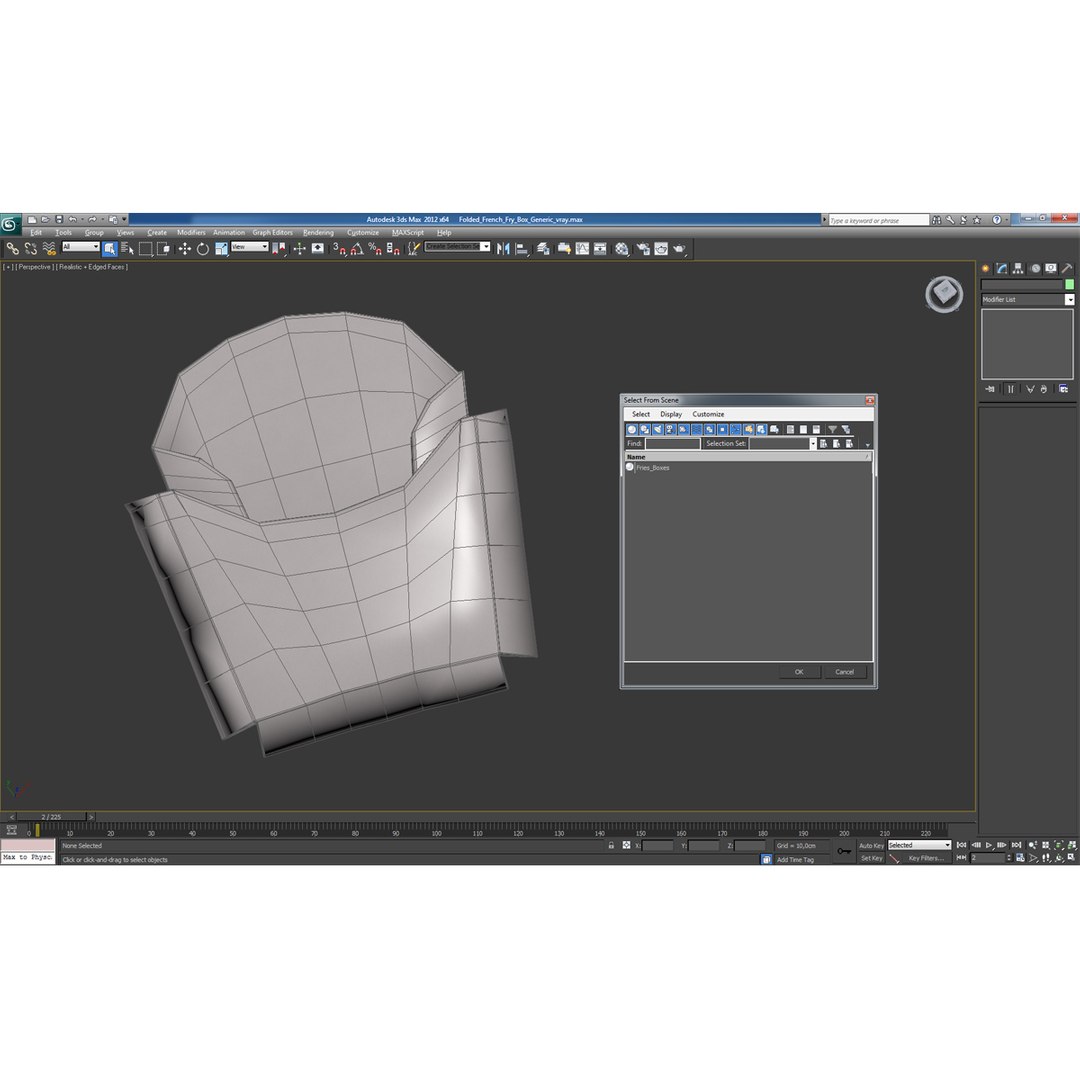Toggle Display Cameras filter in Select From Scene
The image size is (1080, 1080).
tap(670, 429)
